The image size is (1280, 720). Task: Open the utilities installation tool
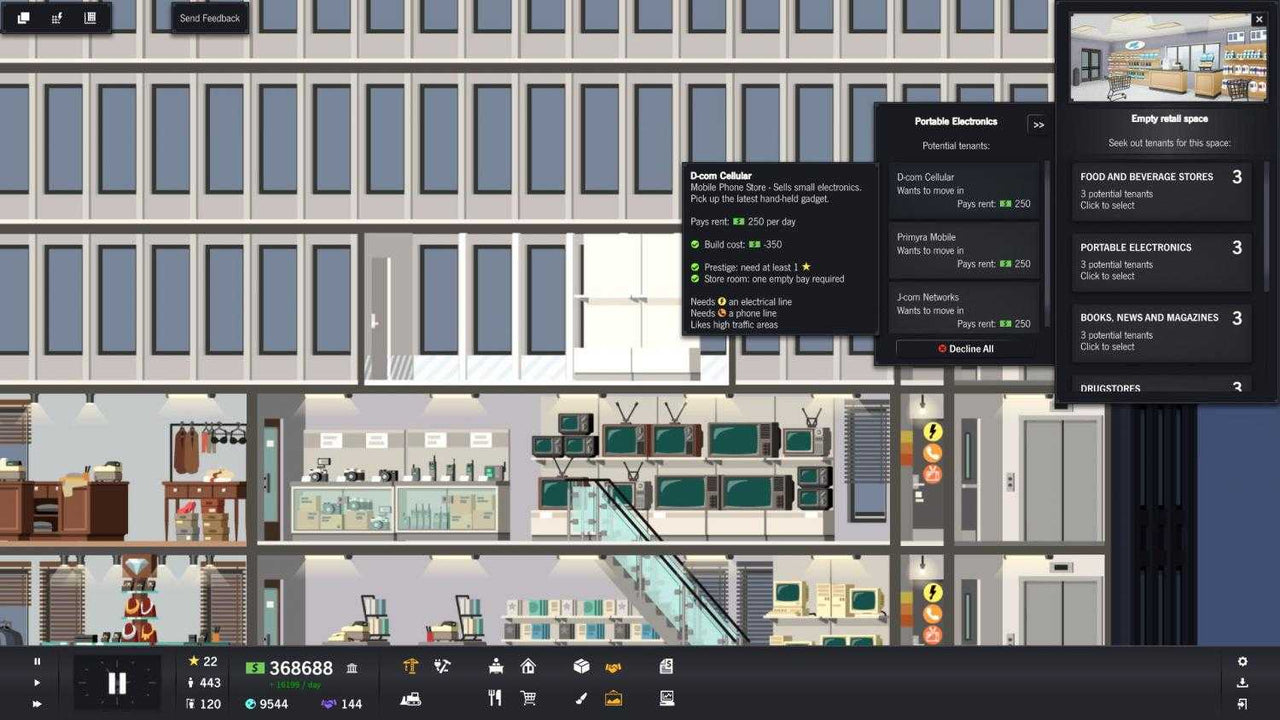441,666
